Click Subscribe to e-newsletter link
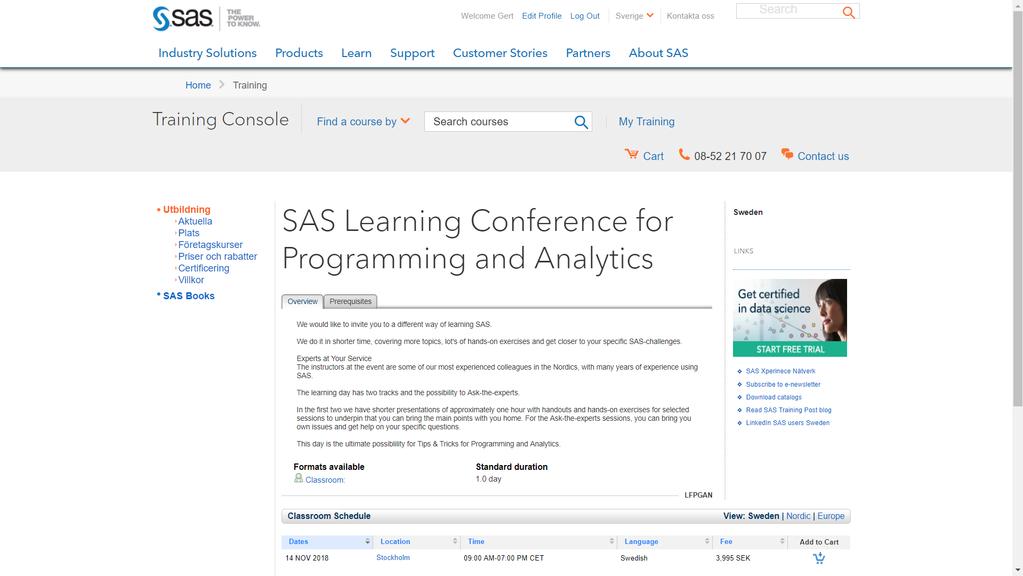Image resolution: width=1023 pixels, height=576 pixels. tap(783, 384)
